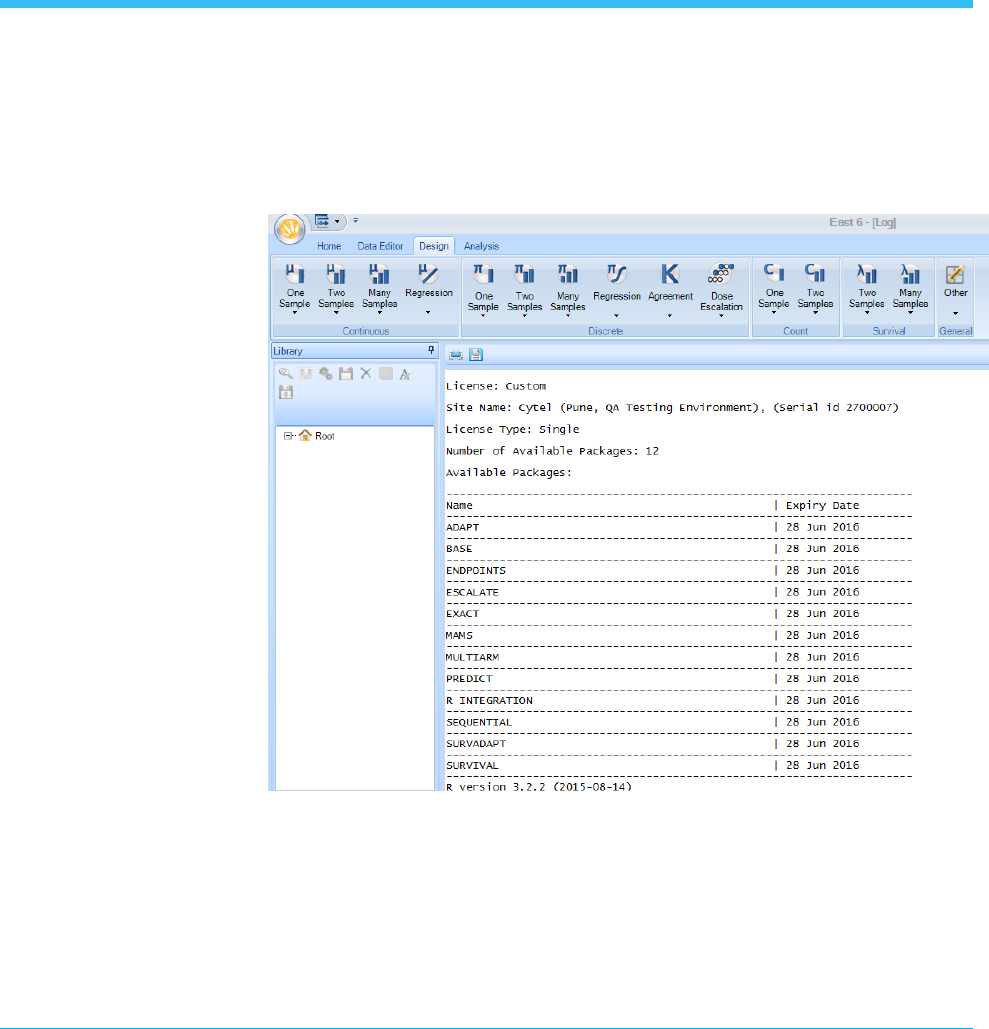The height and width of the screenshot is (1029, 989).
Task: Click the 'License: Custom' line
Action: pos(495,387)
